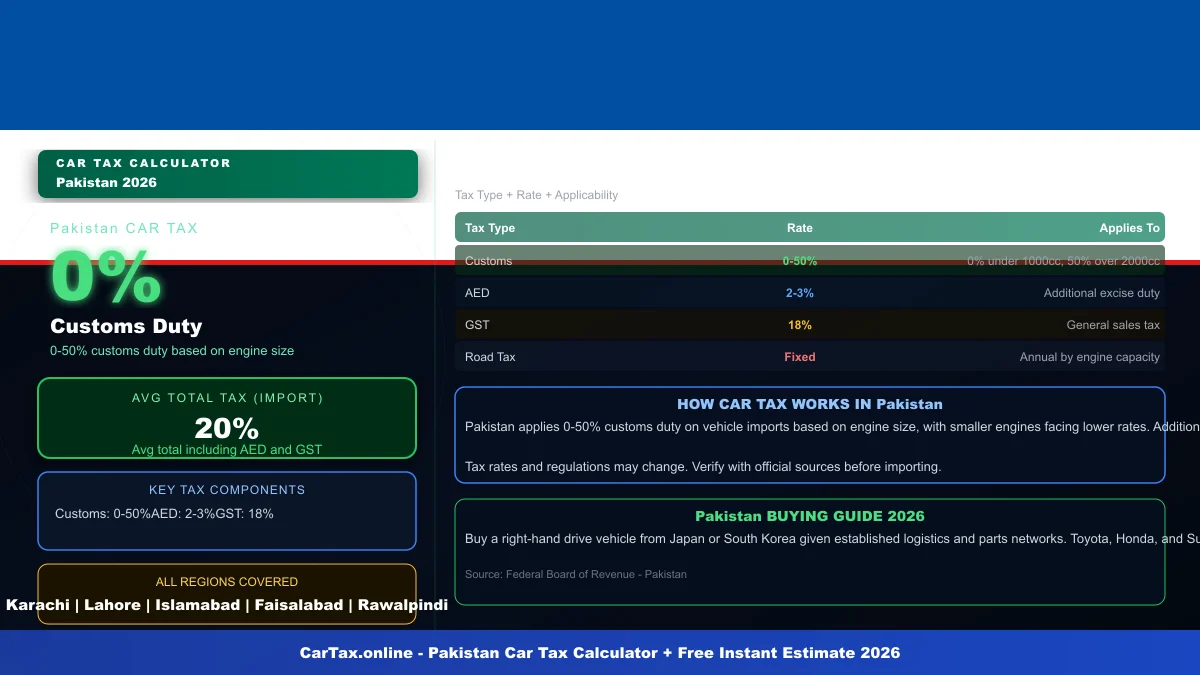Select the 'Road Tax' table row label
Viewport: 1200px width, 675px height.
click(x=490, y=357)
